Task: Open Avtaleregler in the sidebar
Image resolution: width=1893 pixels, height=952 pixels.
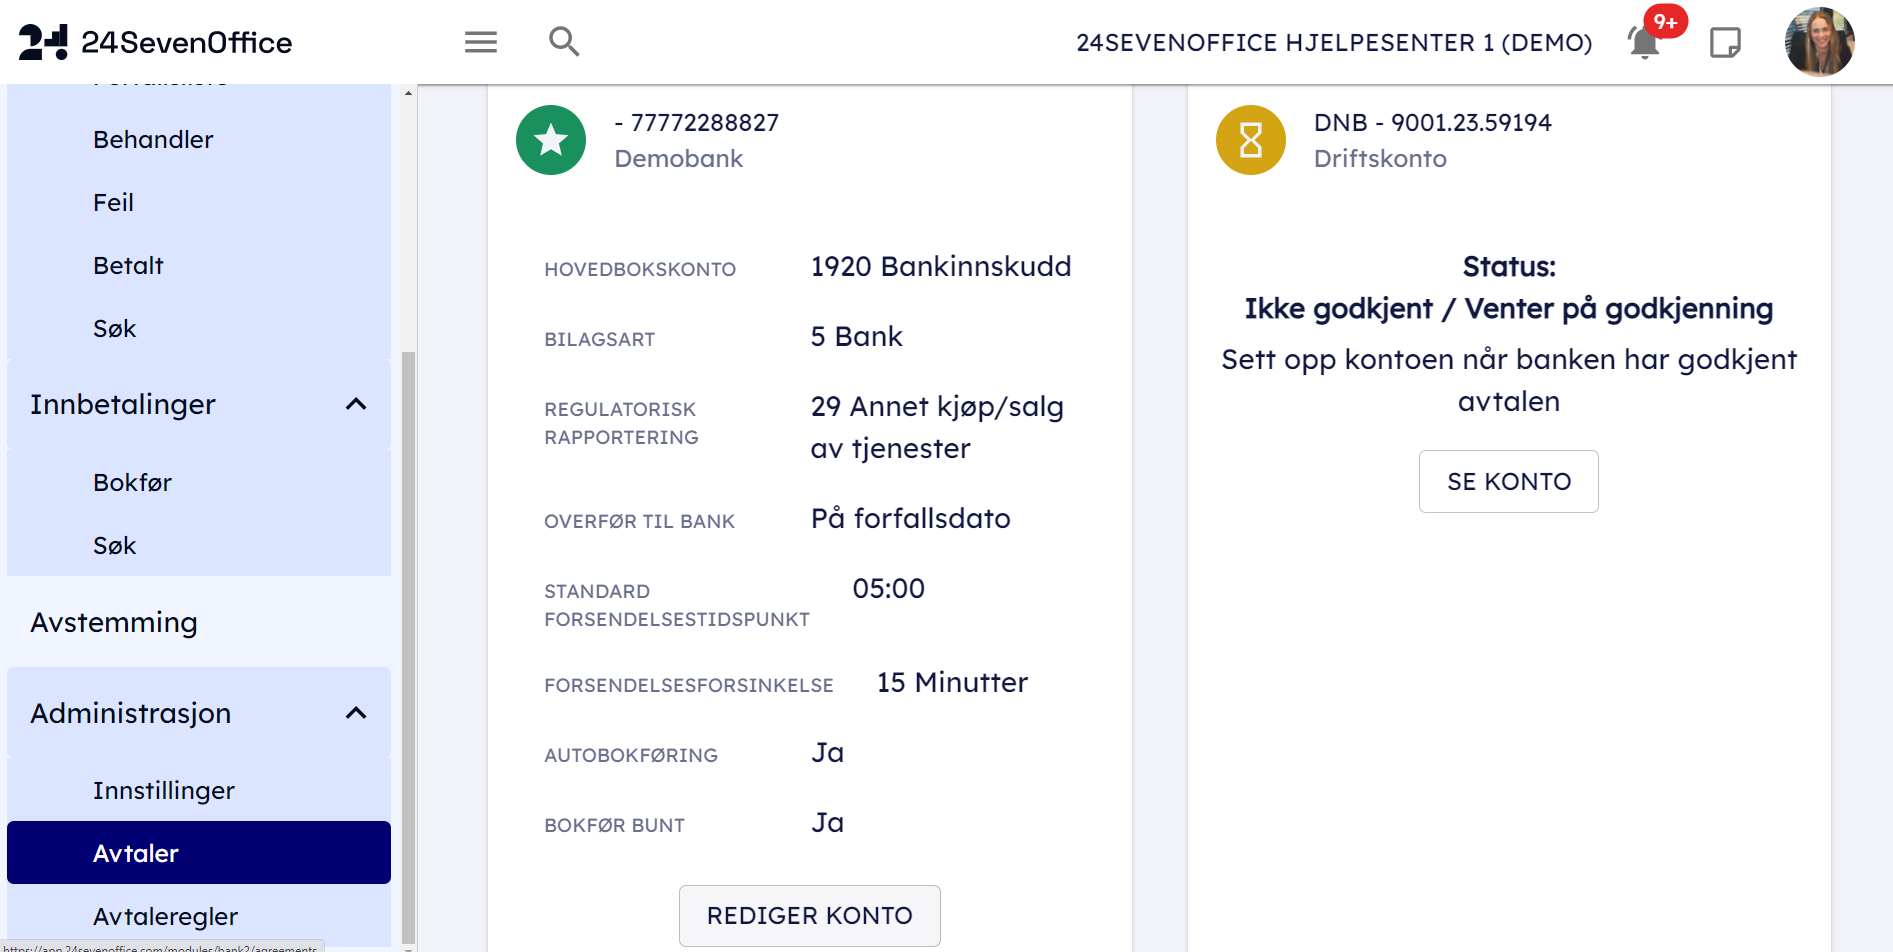Action: pyautogui.click(x=165, y=916)
